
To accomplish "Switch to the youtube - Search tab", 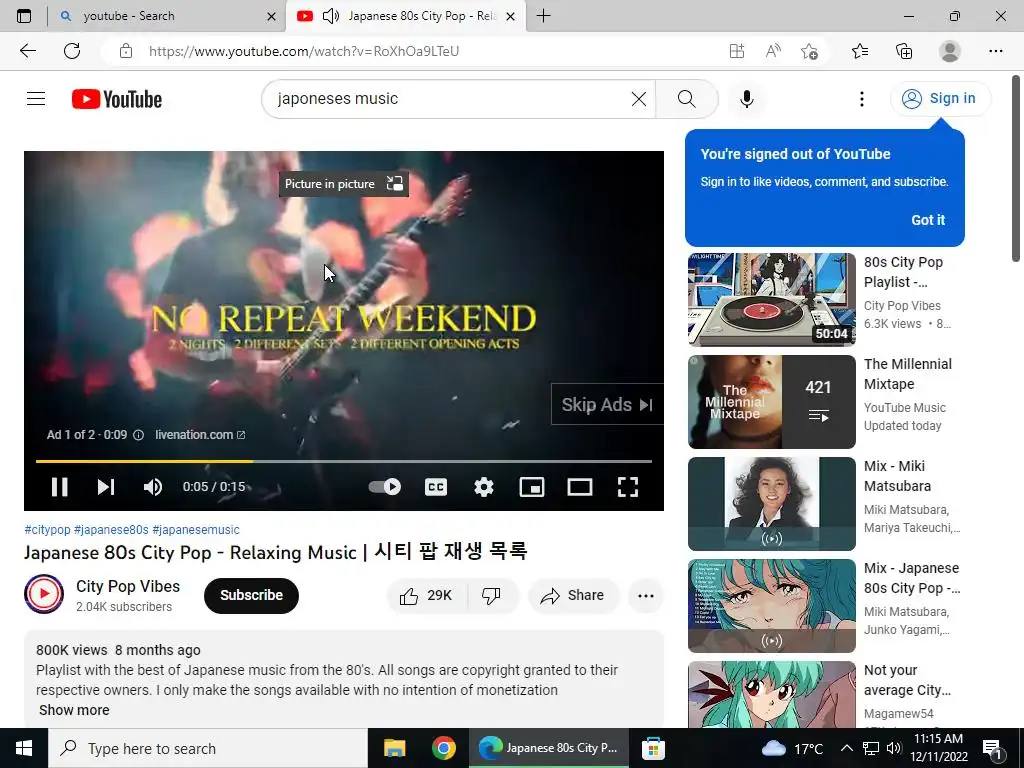I will (167, 16).
